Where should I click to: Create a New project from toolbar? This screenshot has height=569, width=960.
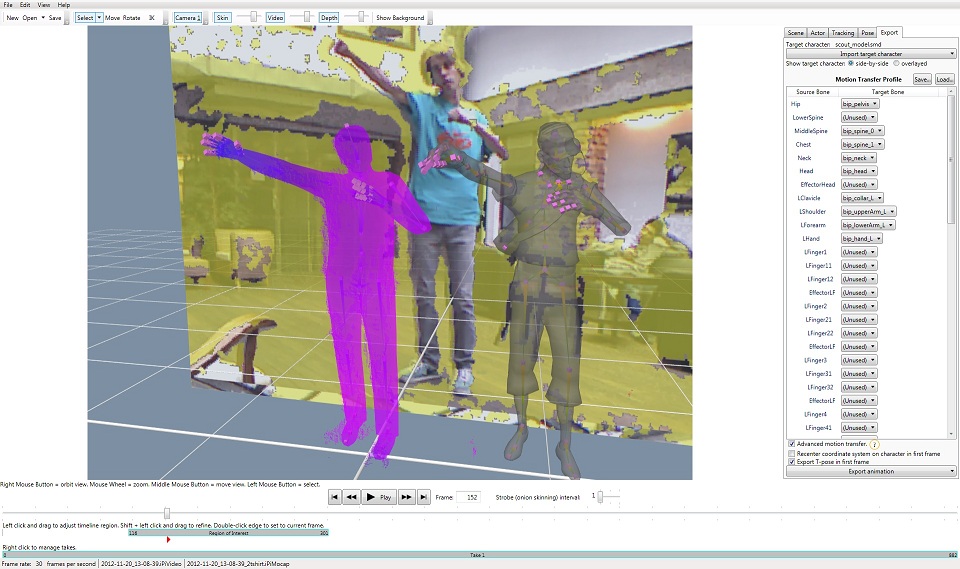12,18
